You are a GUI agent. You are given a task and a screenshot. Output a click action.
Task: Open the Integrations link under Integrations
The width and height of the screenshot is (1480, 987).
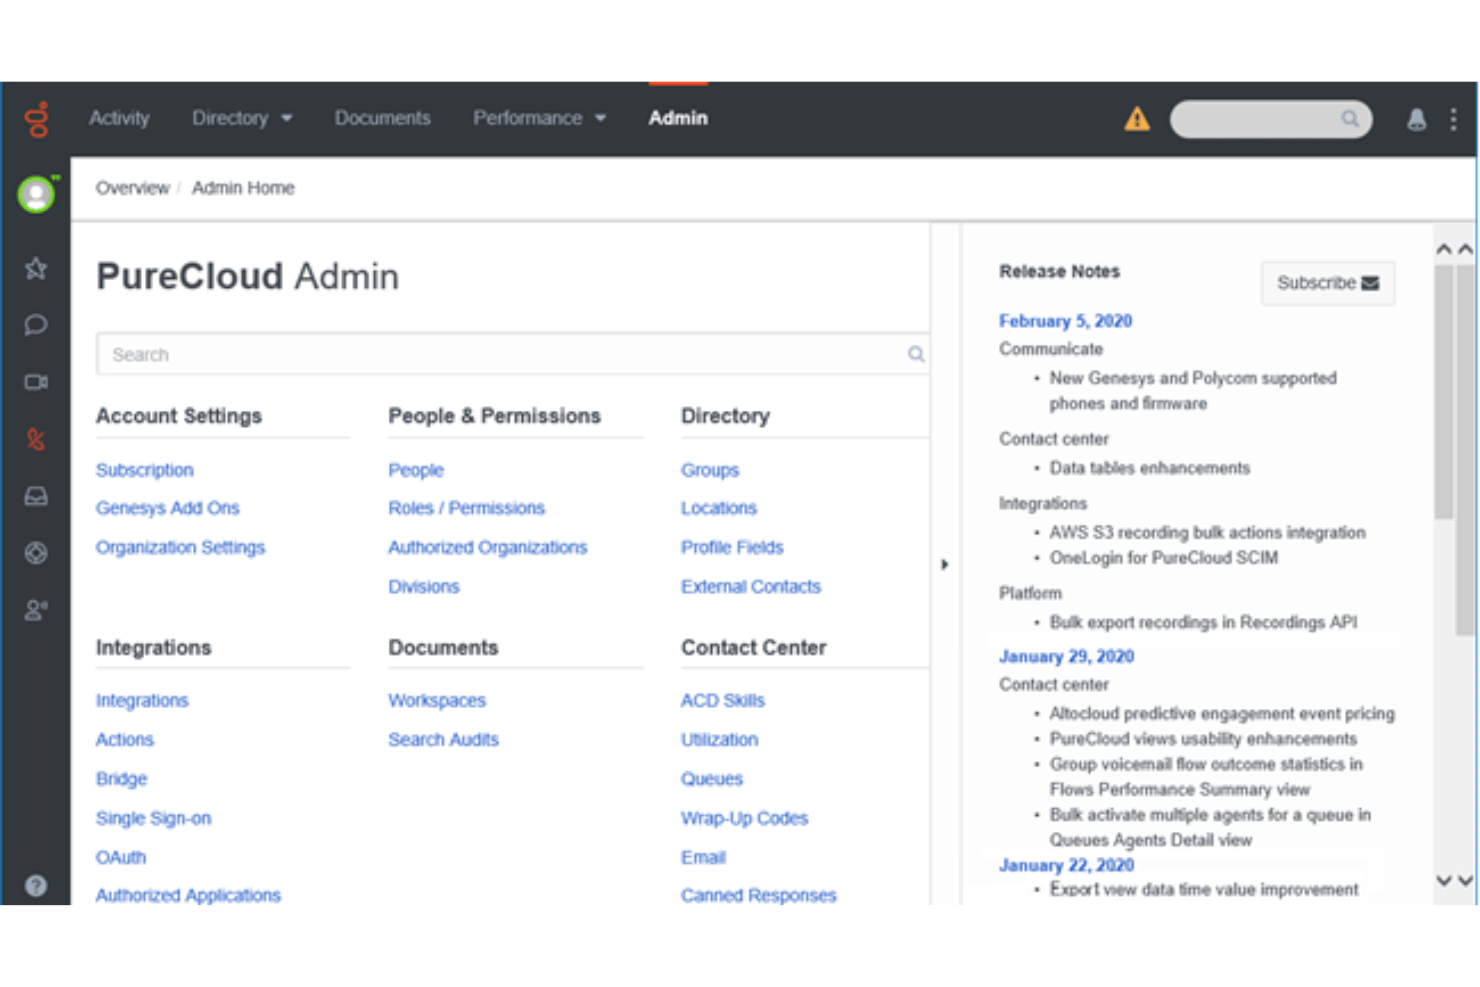[x=142, y=700]
